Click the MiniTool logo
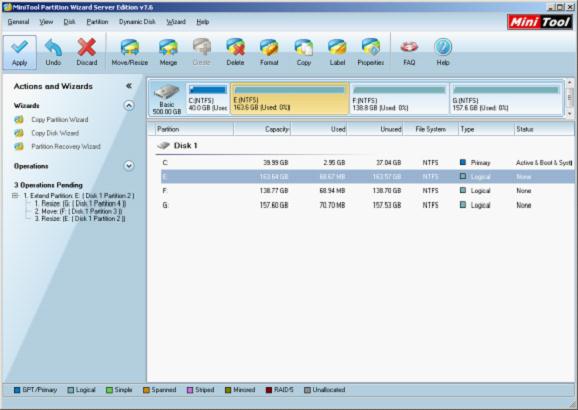This screenshot has height=410, width=578. 540,22
